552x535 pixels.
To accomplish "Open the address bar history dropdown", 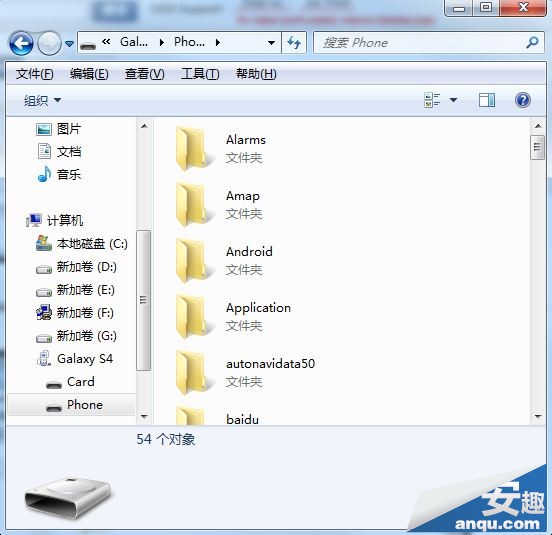I will click(x=271, y=43).
